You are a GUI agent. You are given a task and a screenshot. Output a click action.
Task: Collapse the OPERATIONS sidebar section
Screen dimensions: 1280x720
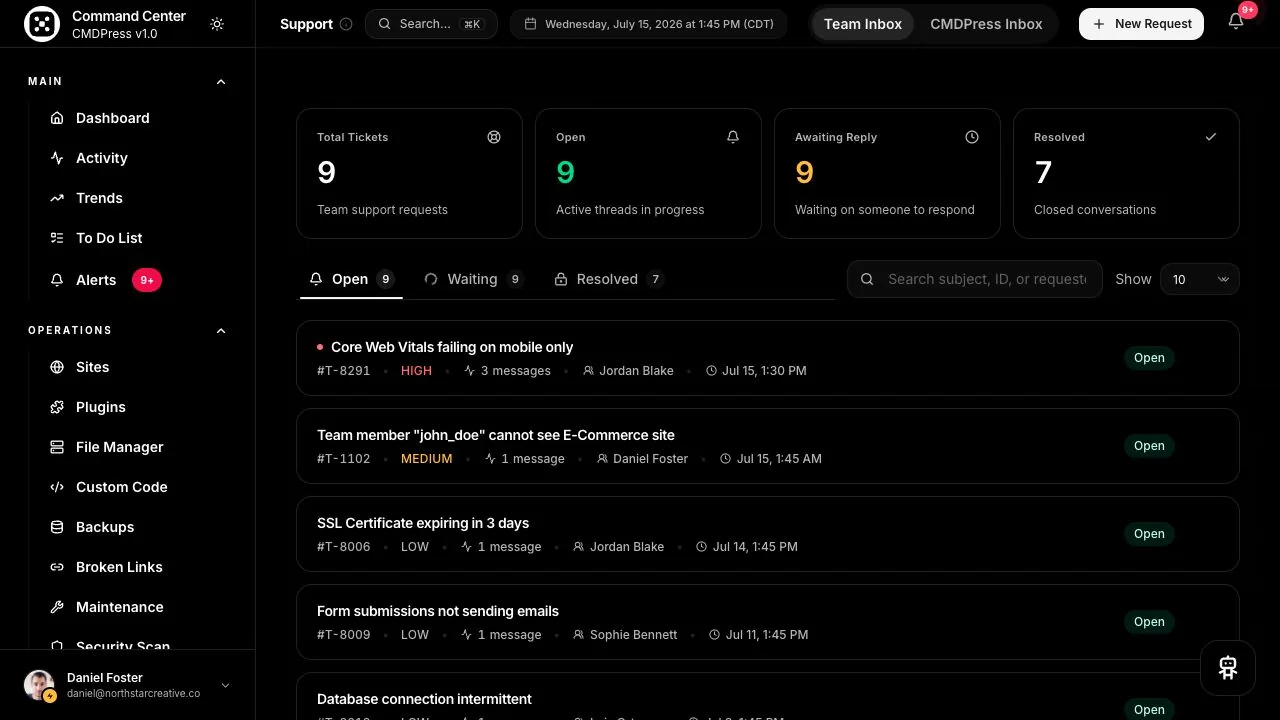221,330
